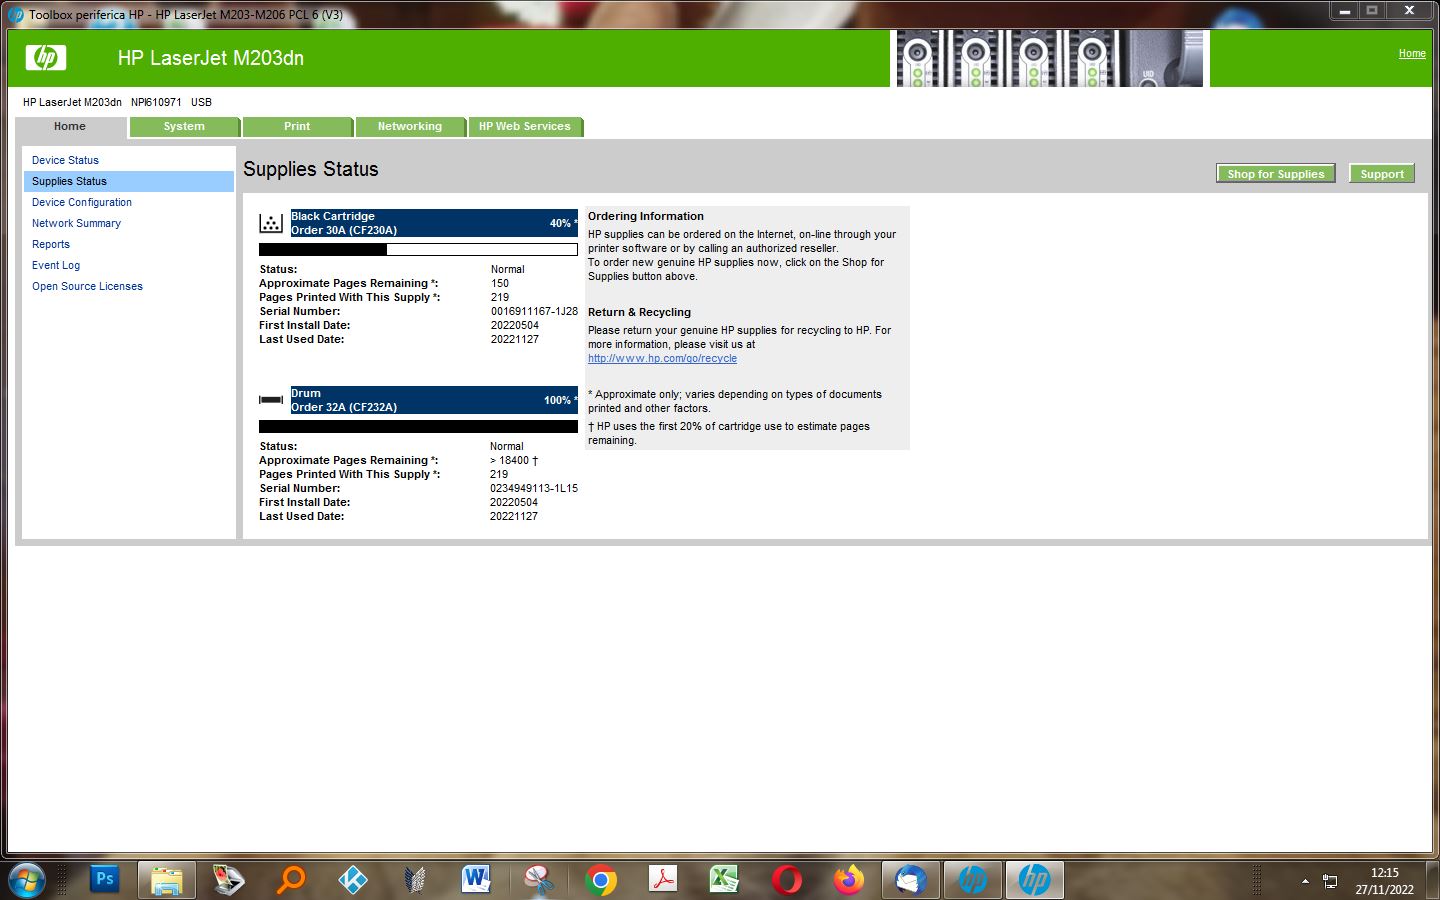Launch Google Chrome from the taskbar

coord(601,880)
